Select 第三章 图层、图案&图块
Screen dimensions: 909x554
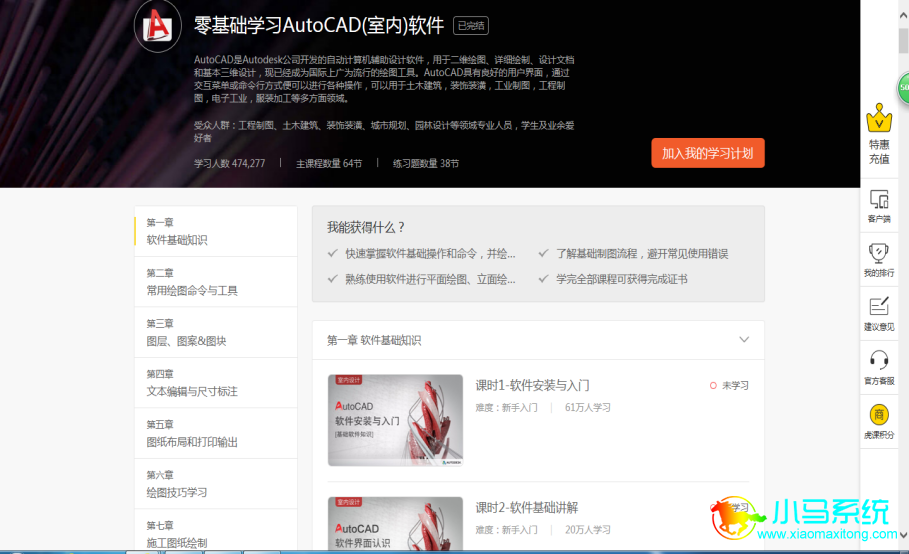(216, 332)
